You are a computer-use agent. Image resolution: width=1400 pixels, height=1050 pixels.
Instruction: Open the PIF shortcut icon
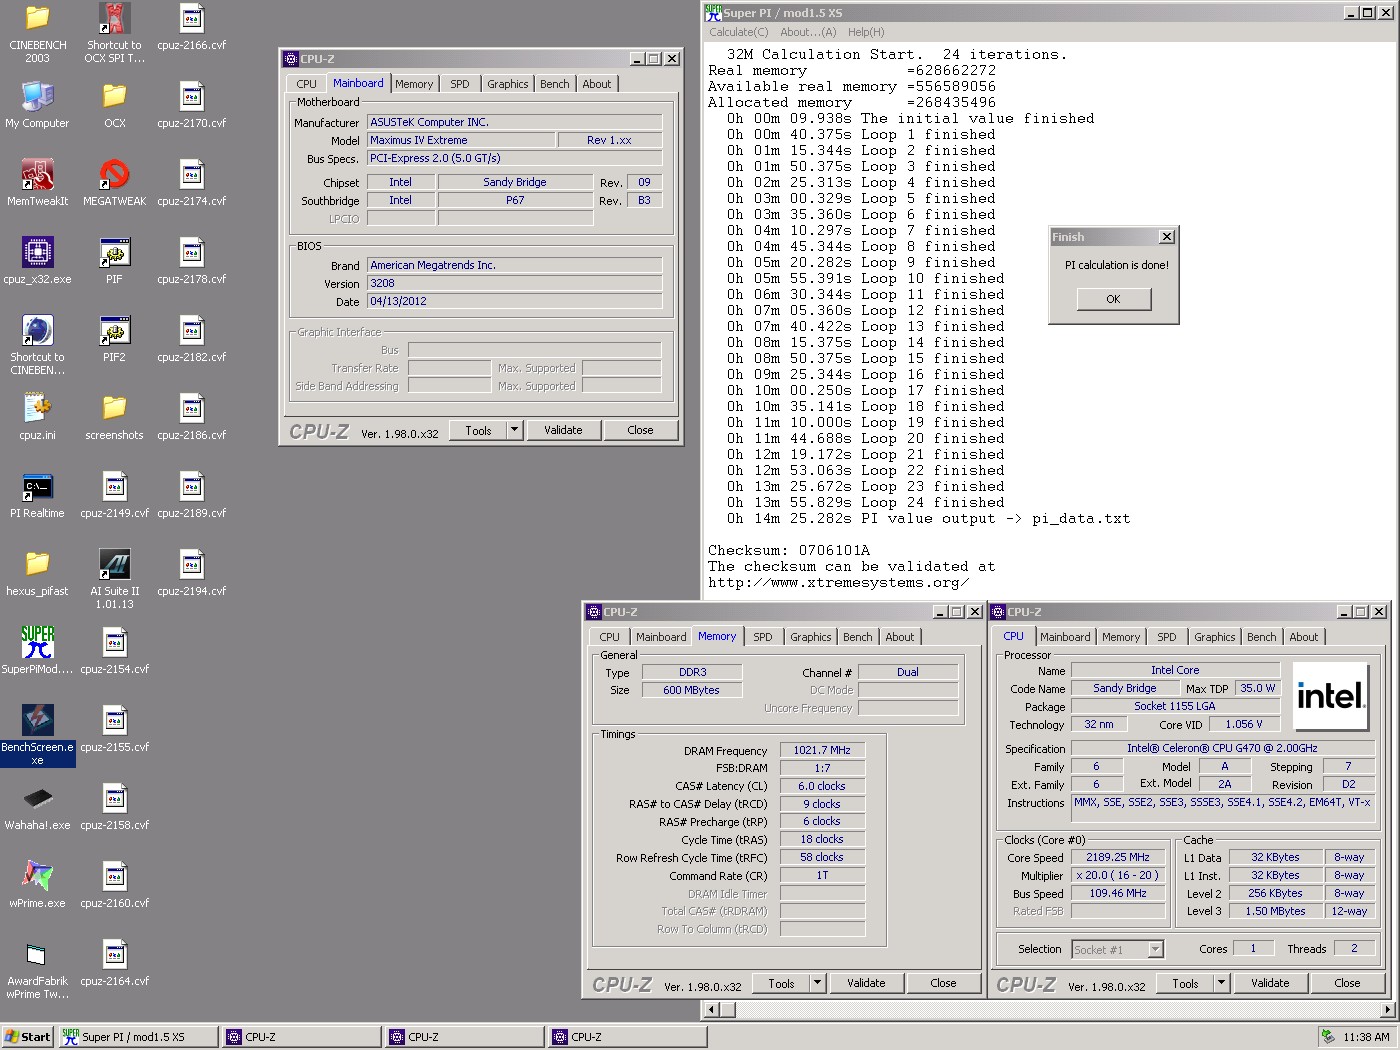[114, 253]
